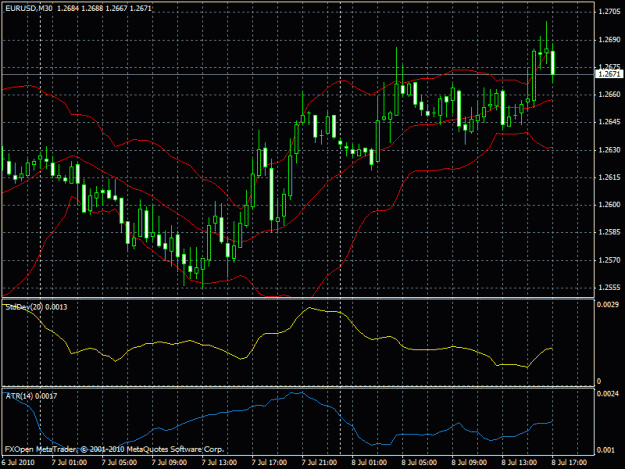Click the ATR scale value 0.0024
Image resolution: width=625 pixels, height=469 pixels.
pyautogui.click(x=607, y=394)
